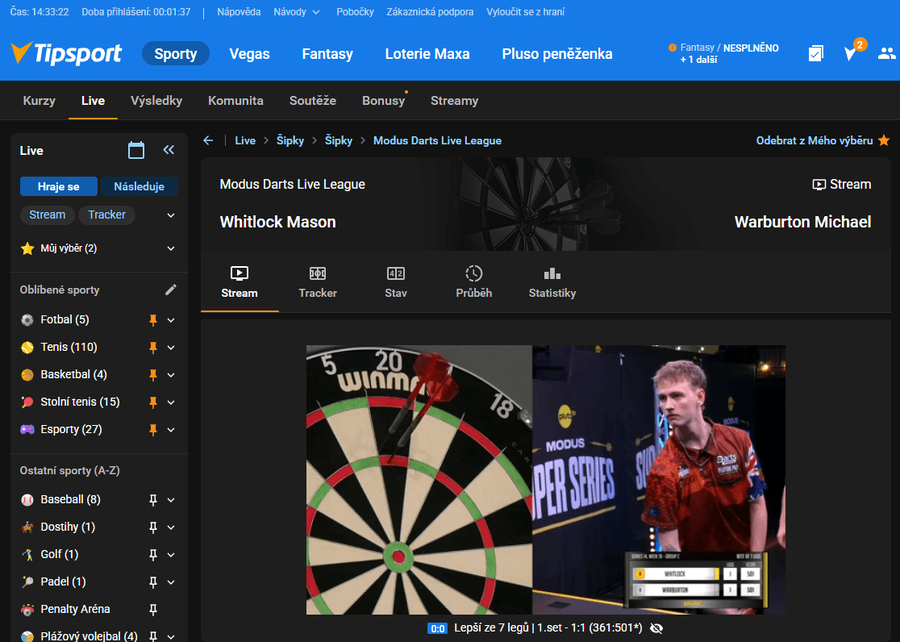Click the Golf player icon
The image size is (900, 642).
27,555
